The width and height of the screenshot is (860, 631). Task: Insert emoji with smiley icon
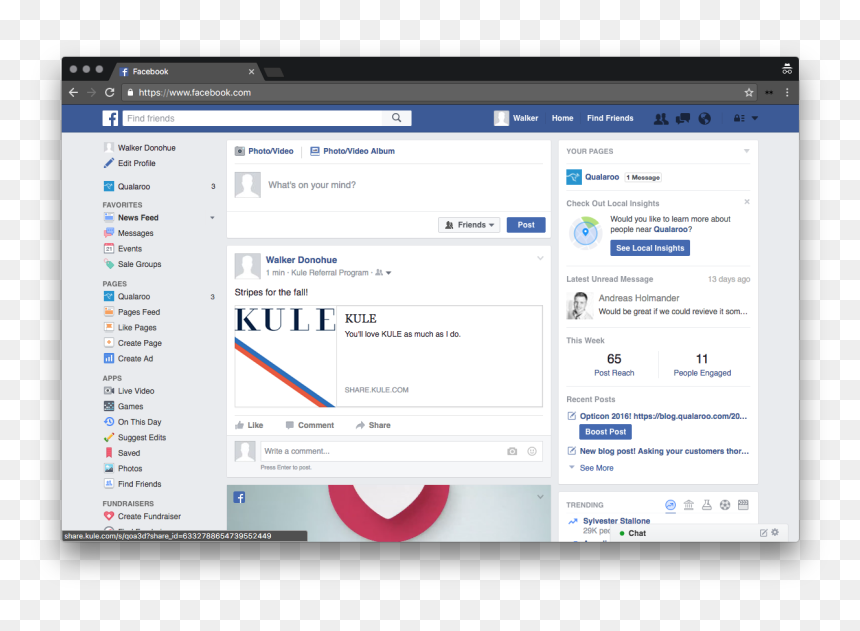531,452
